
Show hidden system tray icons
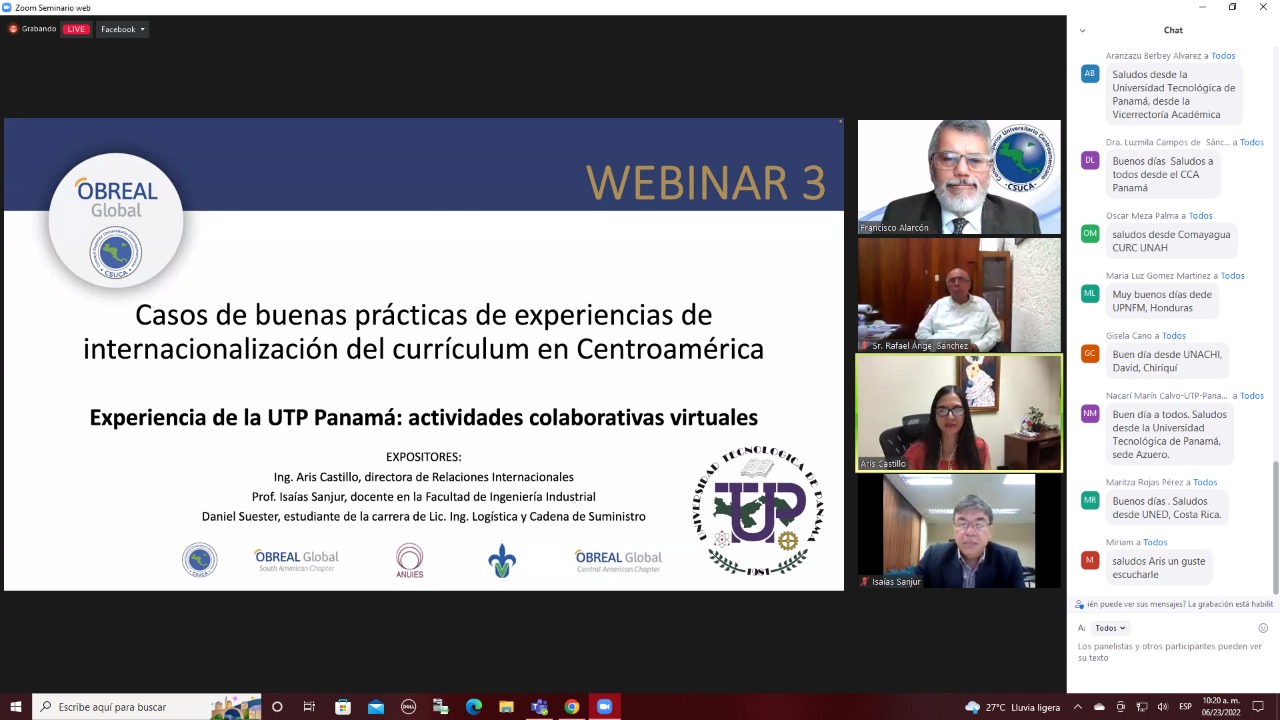[x=1077, y=707]
